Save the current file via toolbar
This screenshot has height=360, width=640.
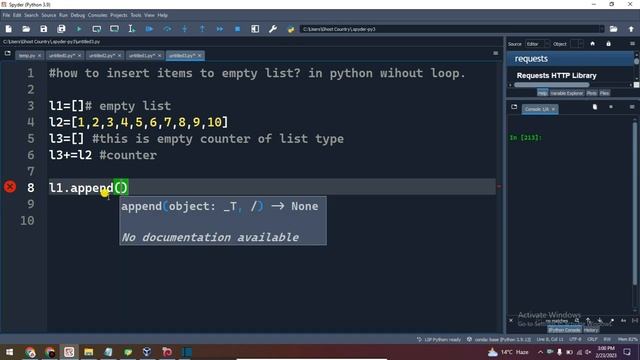(x=44, y=29)
